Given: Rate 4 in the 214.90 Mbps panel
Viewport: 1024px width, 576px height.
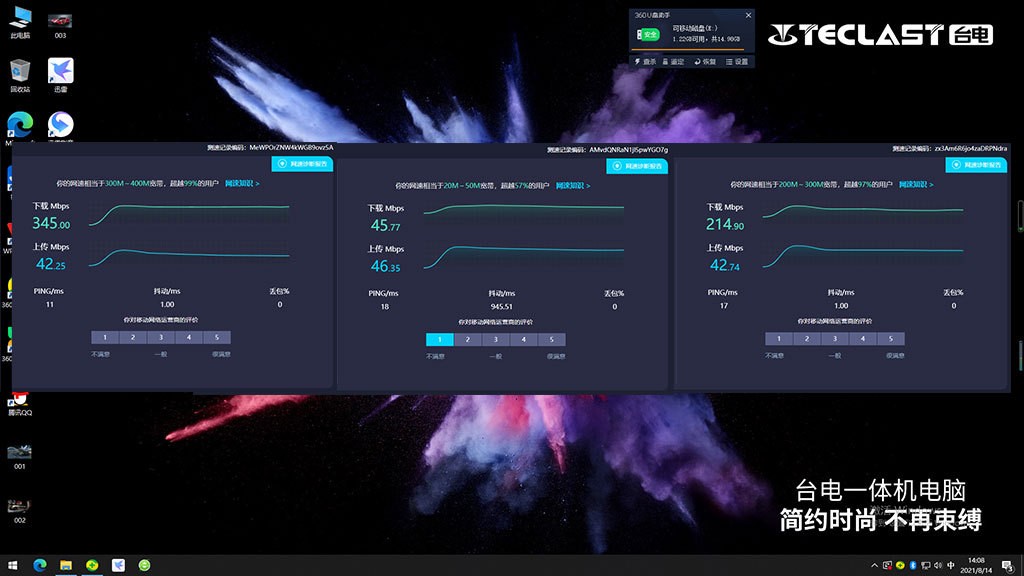Looking at the screenshot, I should pyautogui.click(x=863, y=338).
